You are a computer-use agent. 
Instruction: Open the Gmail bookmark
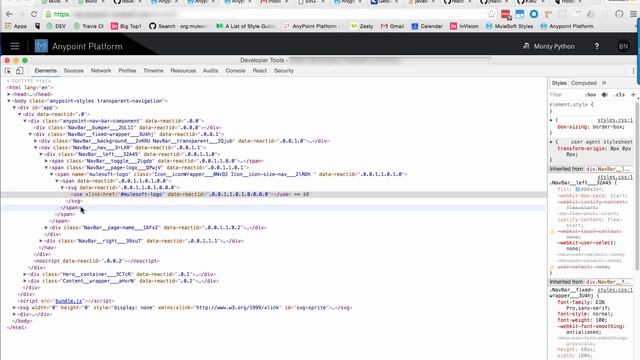tap(392, 26)
